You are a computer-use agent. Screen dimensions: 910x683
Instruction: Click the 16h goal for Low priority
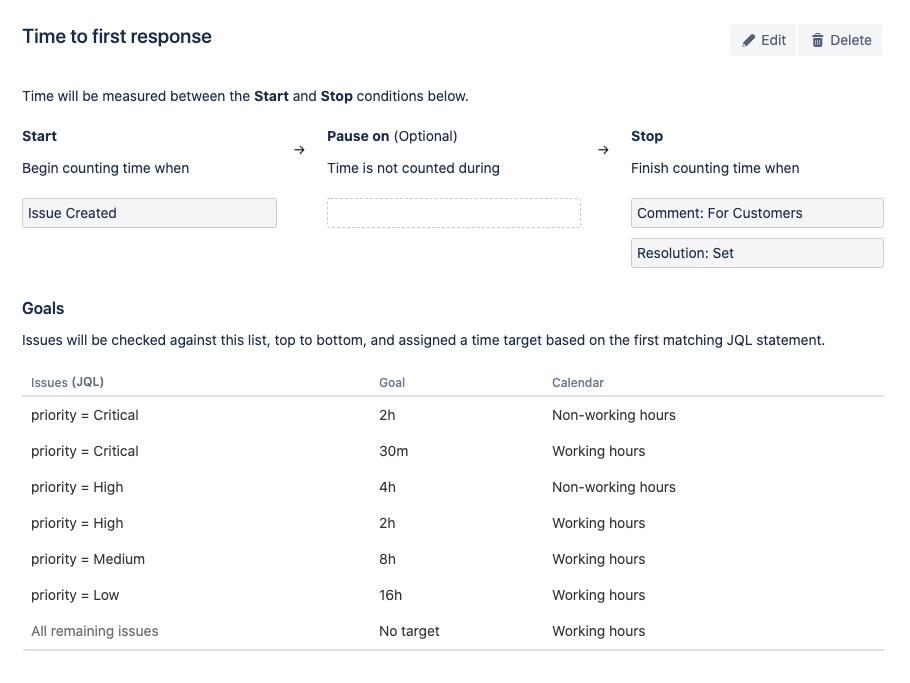pyautogui.click(x=390, y=595)
